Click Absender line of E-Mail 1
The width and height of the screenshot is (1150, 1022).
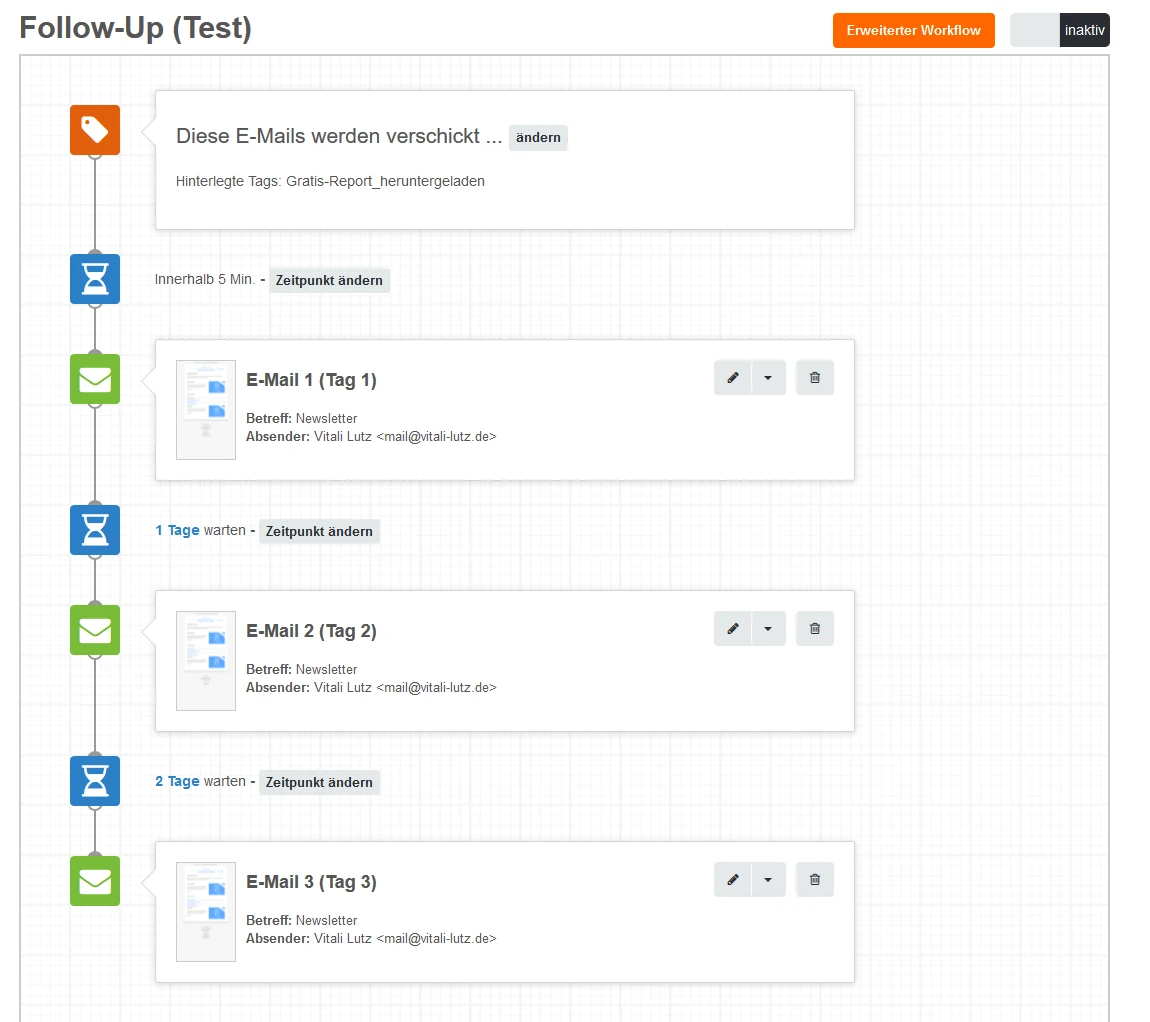(371, 437)
